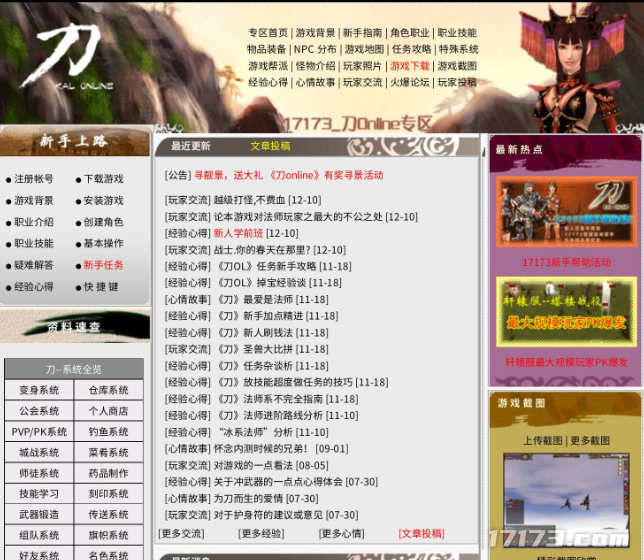Click red [文章投稿] link at bottom
The height and width of the screenshot is (560, 644).
point(421,533)
